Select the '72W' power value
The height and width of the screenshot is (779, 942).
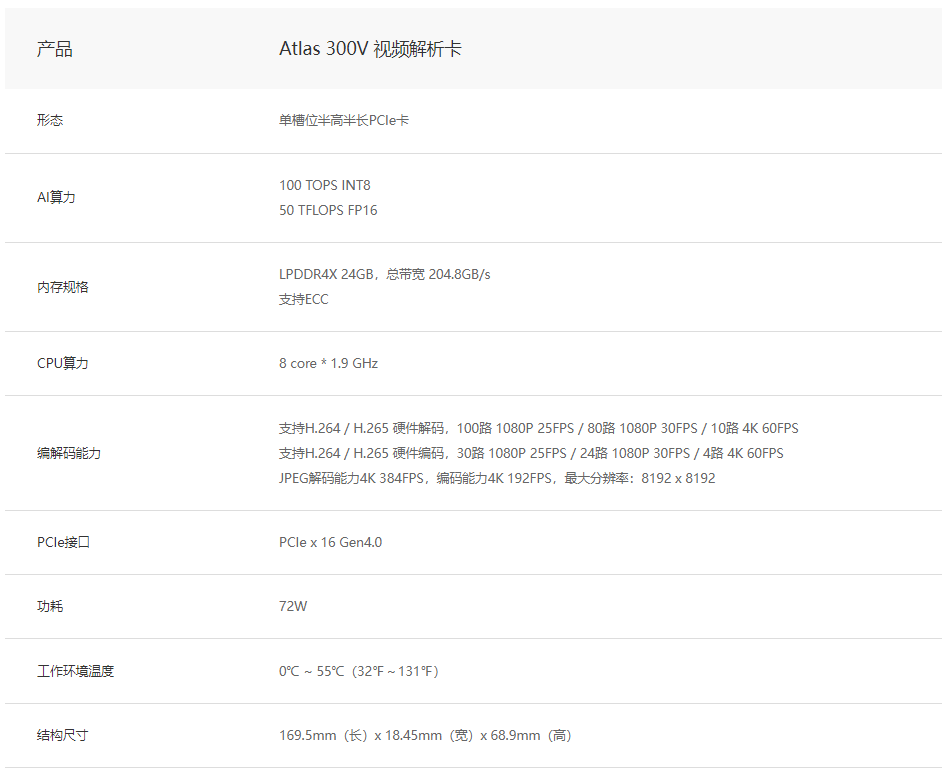[293, 607]
